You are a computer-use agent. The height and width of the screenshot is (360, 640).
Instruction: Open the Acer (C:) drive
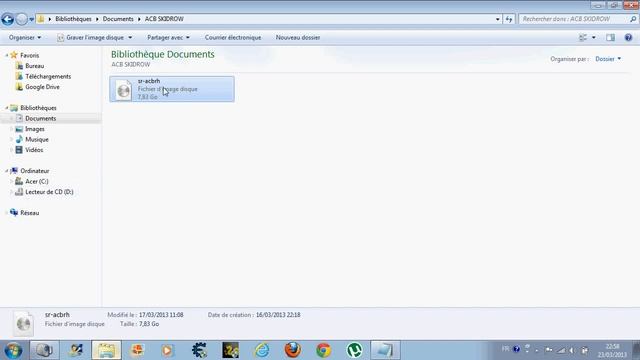pos(36,181)
